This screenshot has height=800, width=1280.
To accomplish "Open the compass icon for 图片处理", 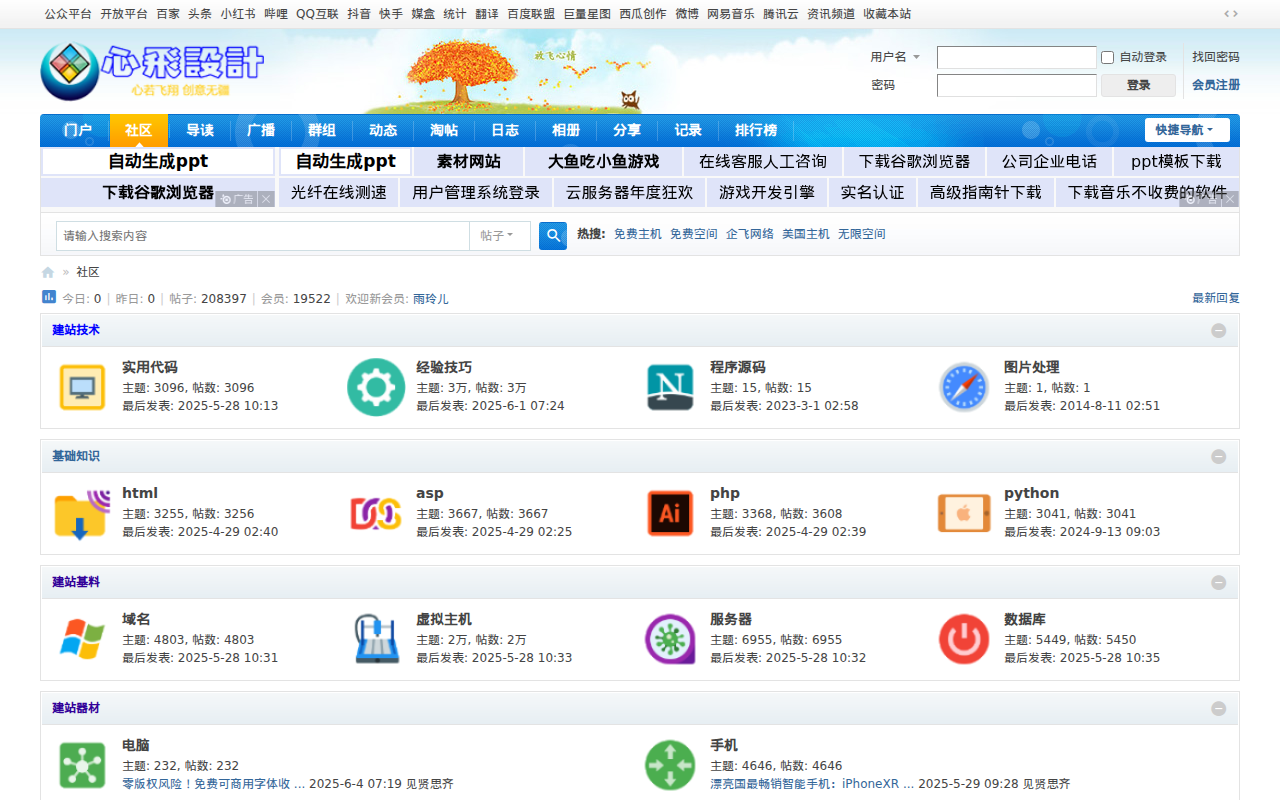I will click(963, 387).
